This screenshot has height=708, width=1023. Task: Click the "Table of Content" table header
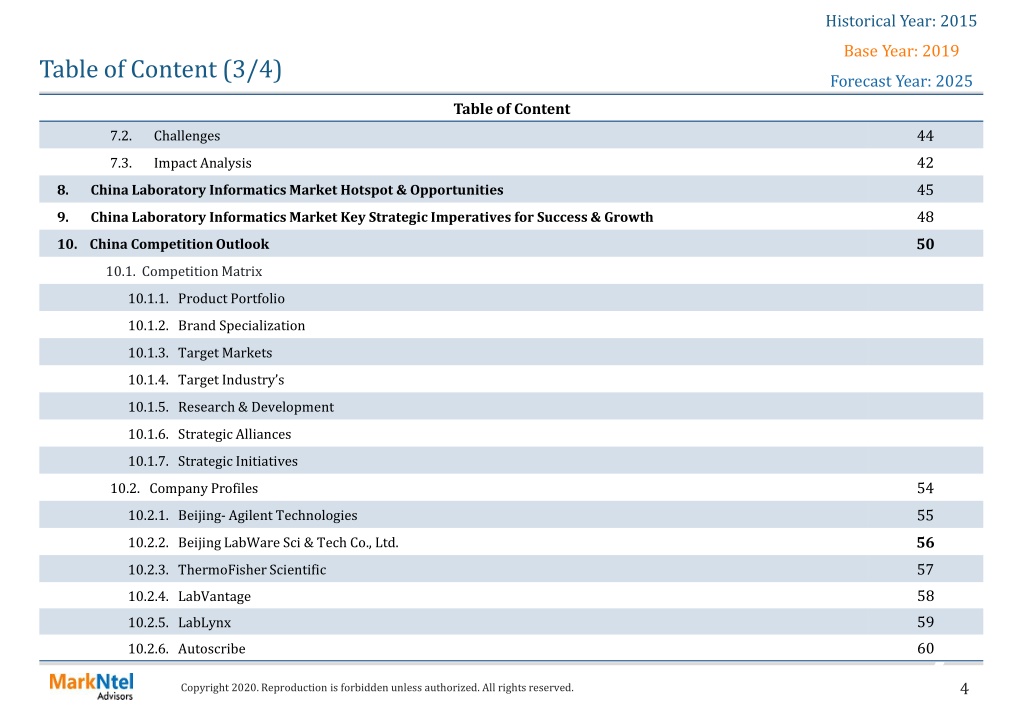pos(512,109)
